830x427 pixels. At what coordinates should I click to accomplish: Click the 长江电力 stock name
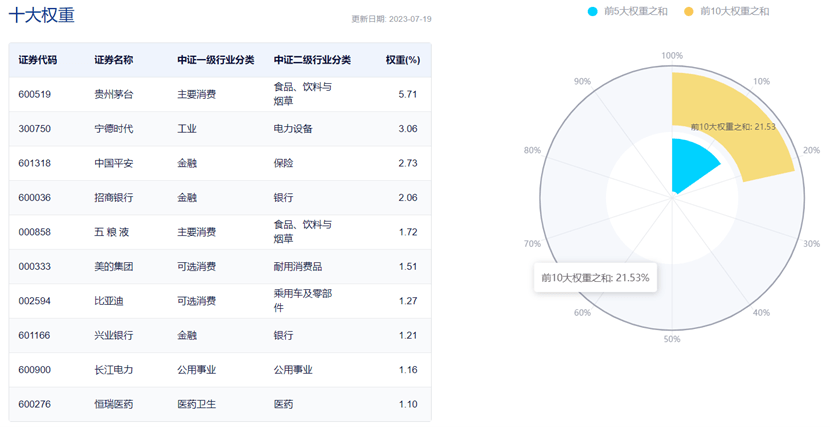point(113,370)
